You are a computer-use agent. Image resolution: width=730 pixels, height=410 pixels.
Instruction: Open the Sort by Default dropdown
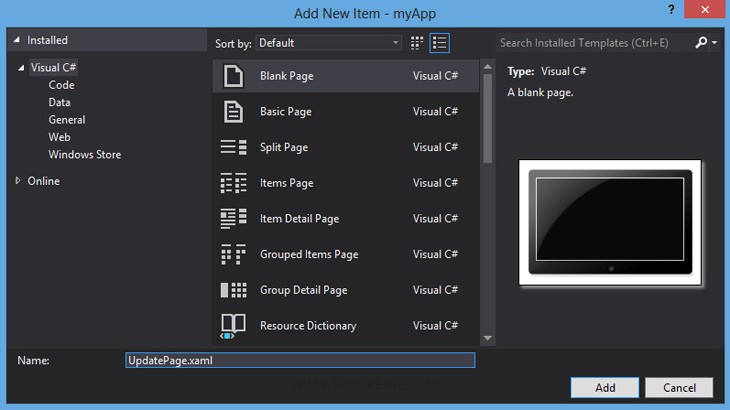328,43
